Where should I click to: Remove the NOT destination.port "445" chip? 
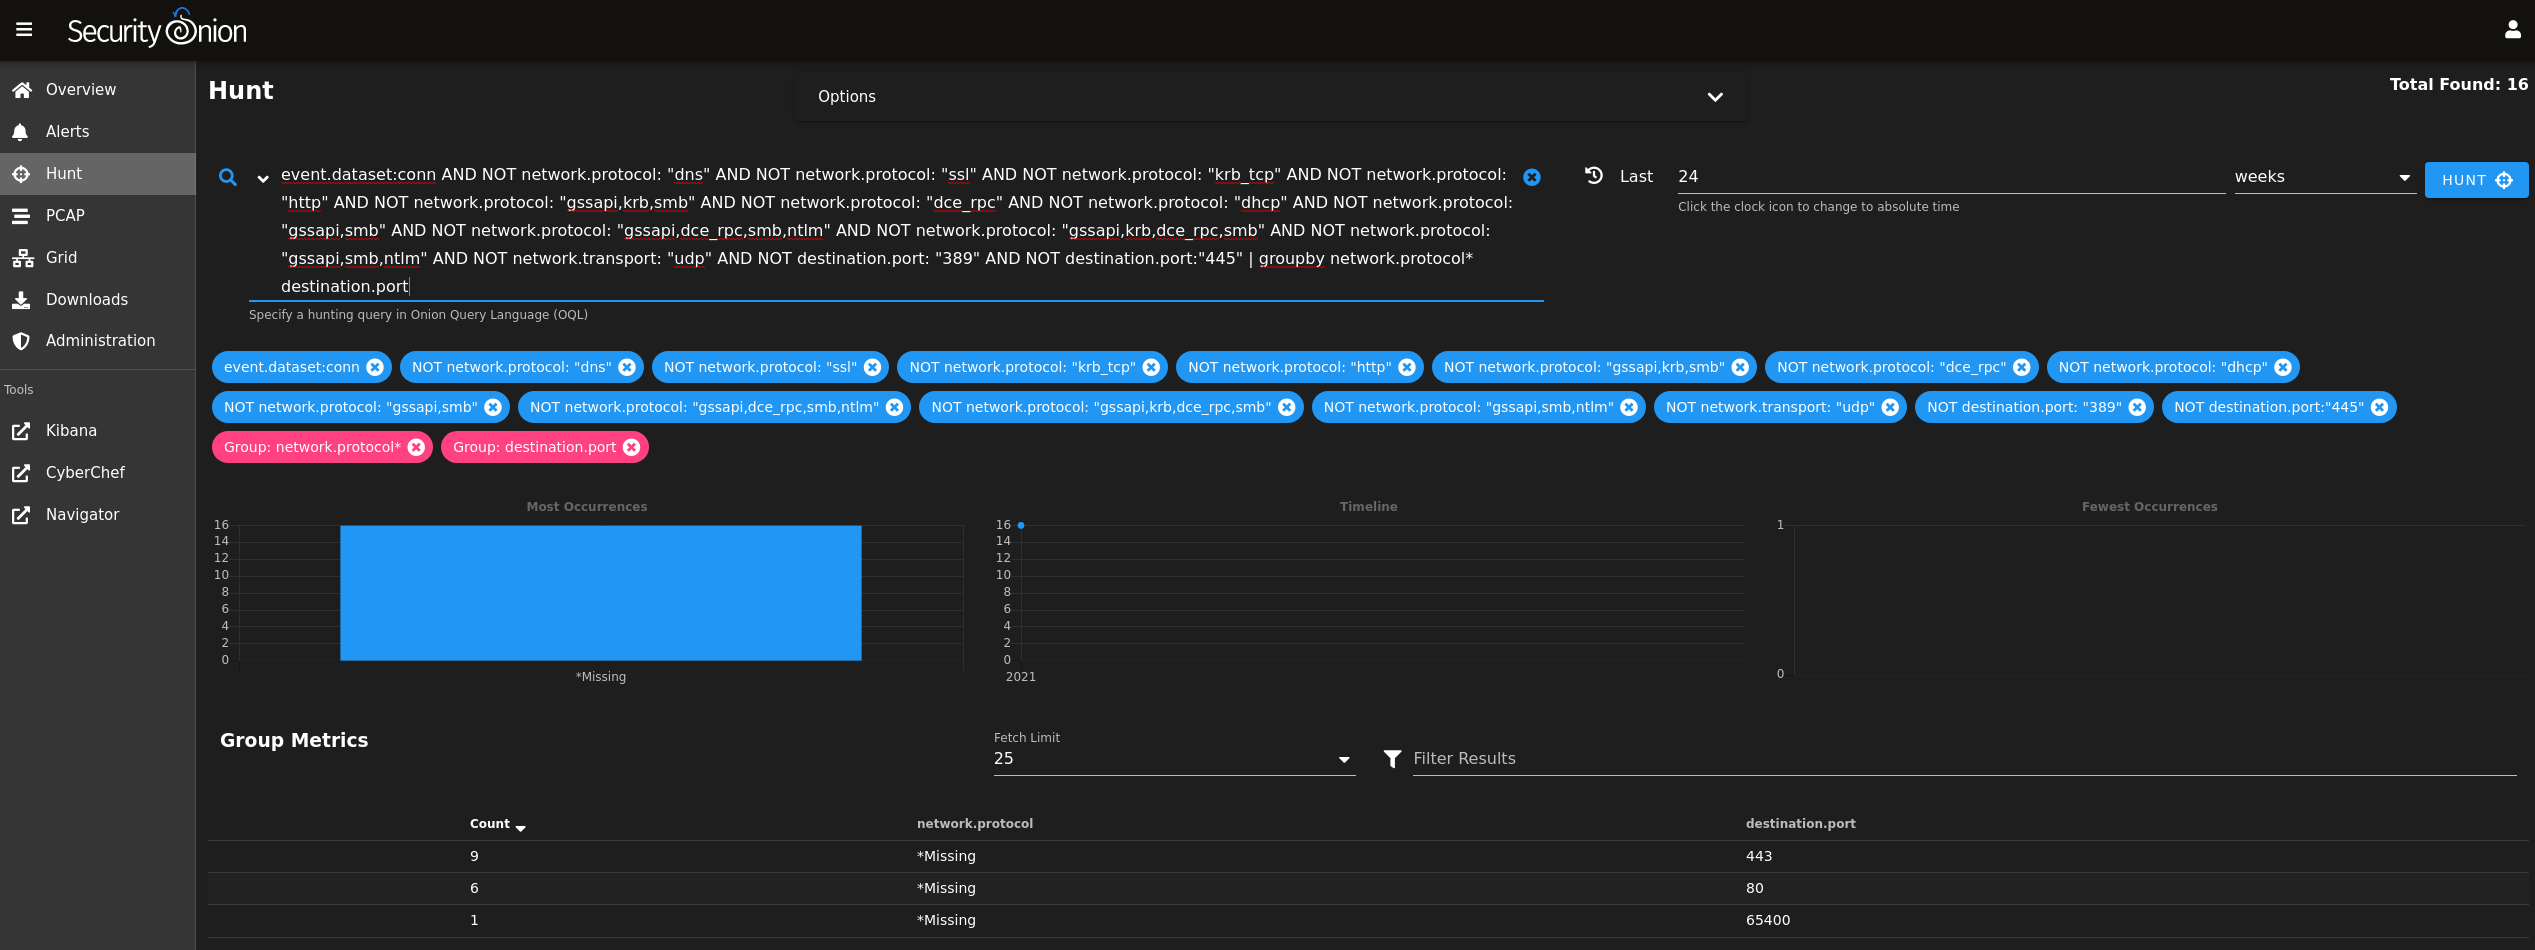2380,407
